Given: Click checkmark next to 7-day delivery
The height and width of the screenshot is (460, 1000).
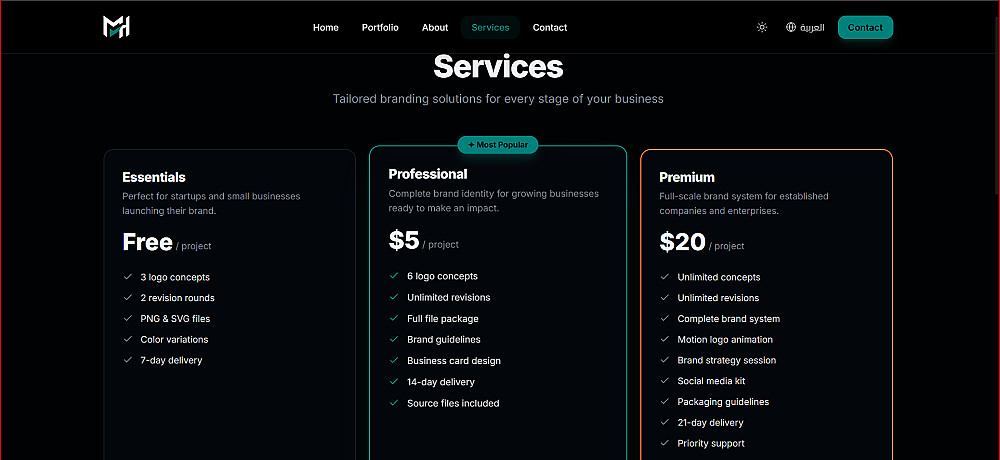Looking at the screenshot, I should 128,360.
